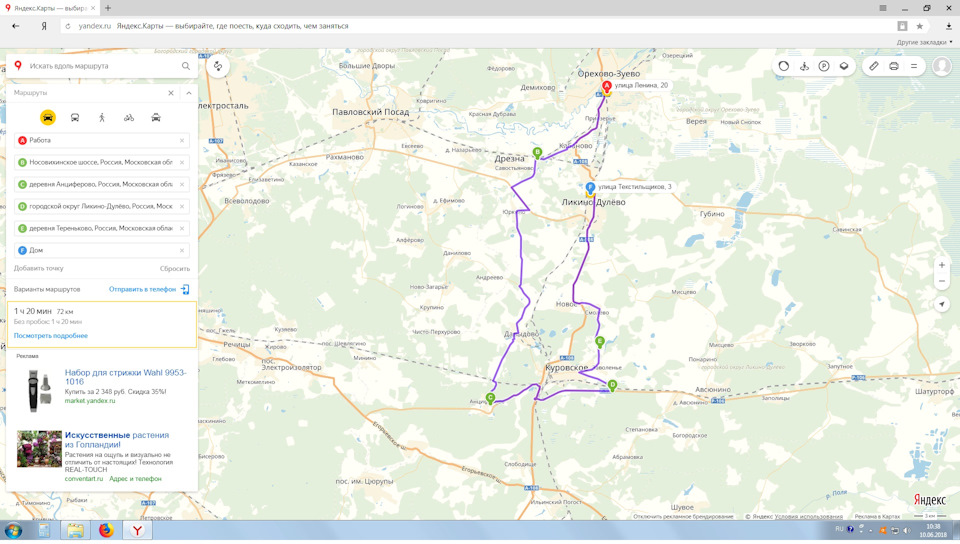This screenshot has width=960, height=544.
Task: Open Посмотреть подробнее route details
Action: click(x=51, y=335)
